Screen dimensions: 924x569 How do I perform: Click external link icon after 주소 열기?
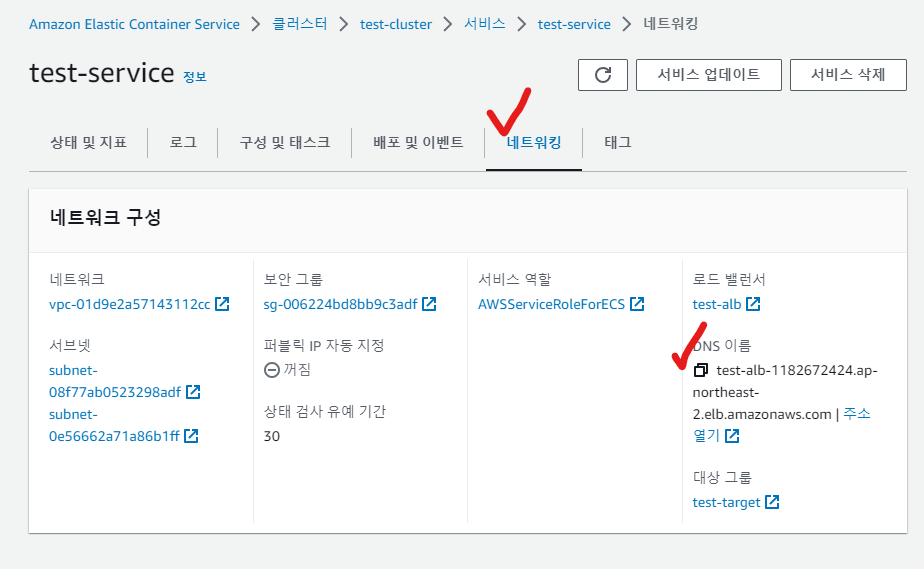click(732, 436)
